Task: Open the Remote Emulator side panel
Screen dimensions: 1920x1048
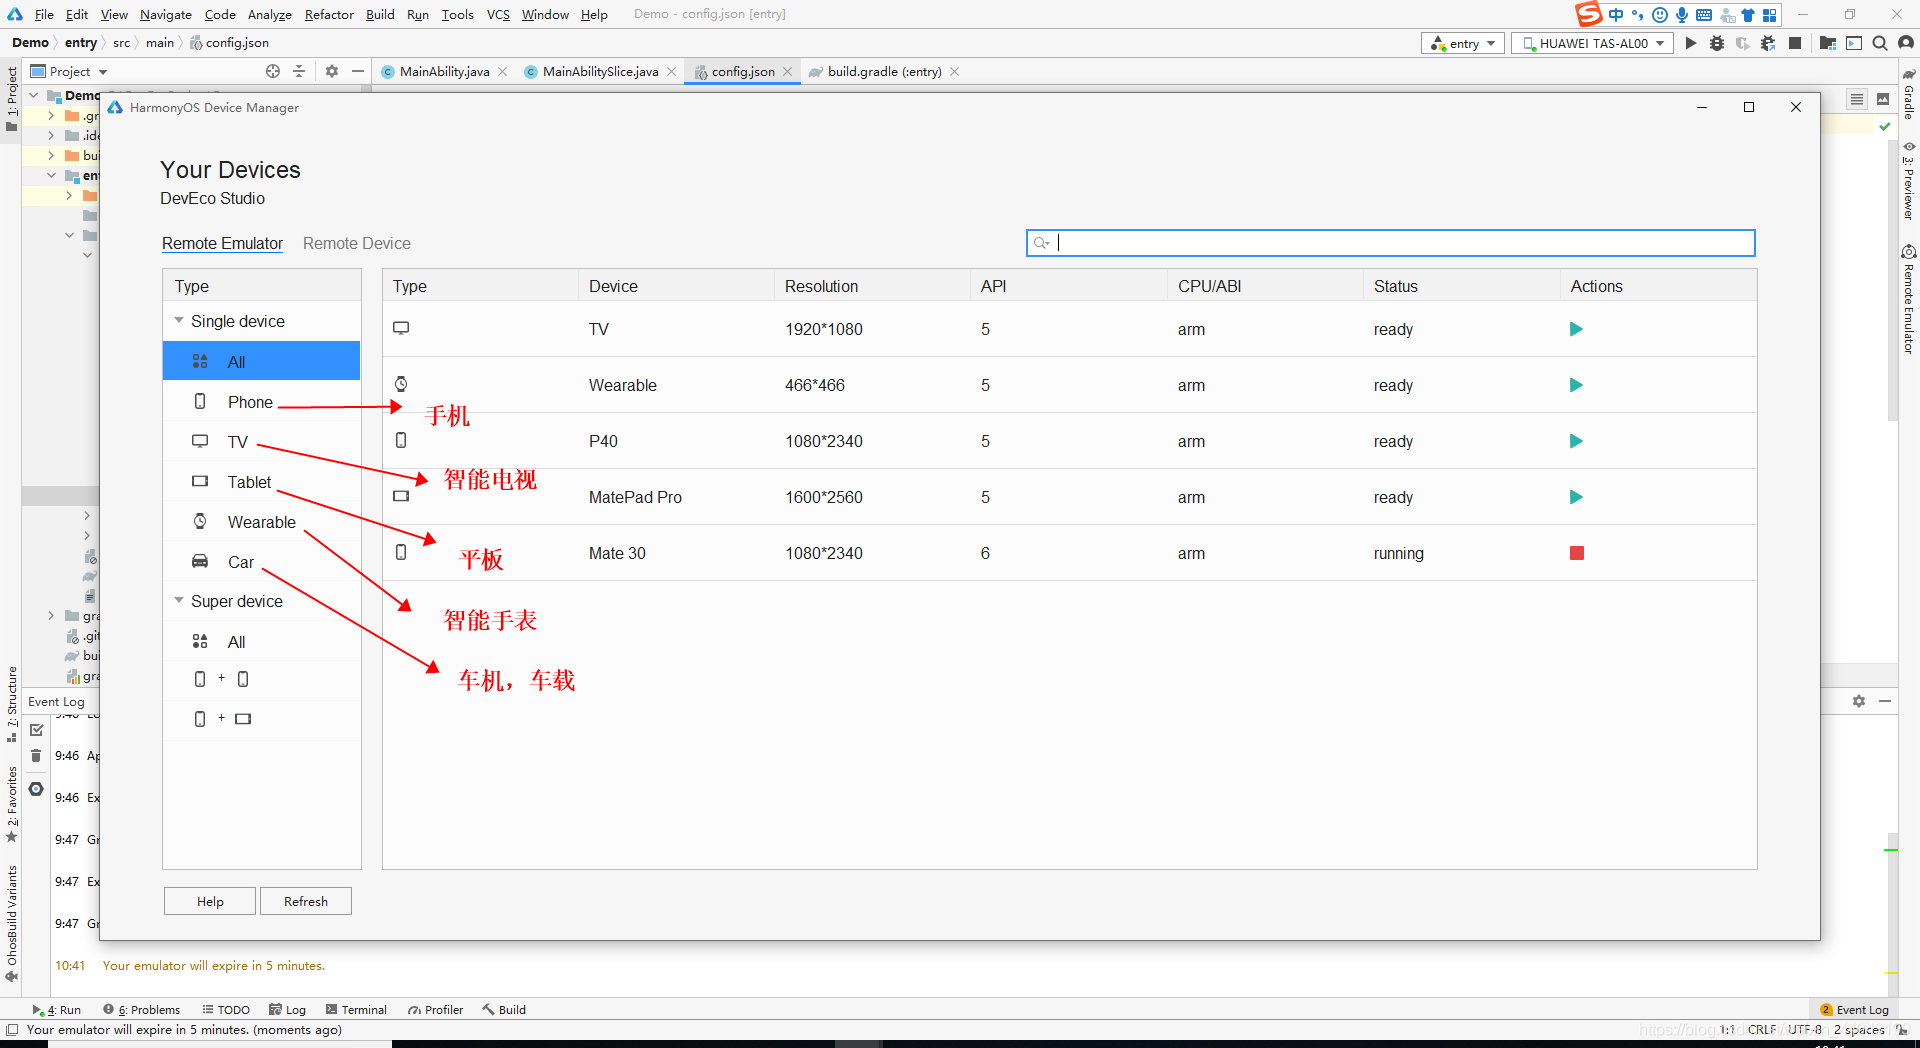Action: (x=1908, y=299)
